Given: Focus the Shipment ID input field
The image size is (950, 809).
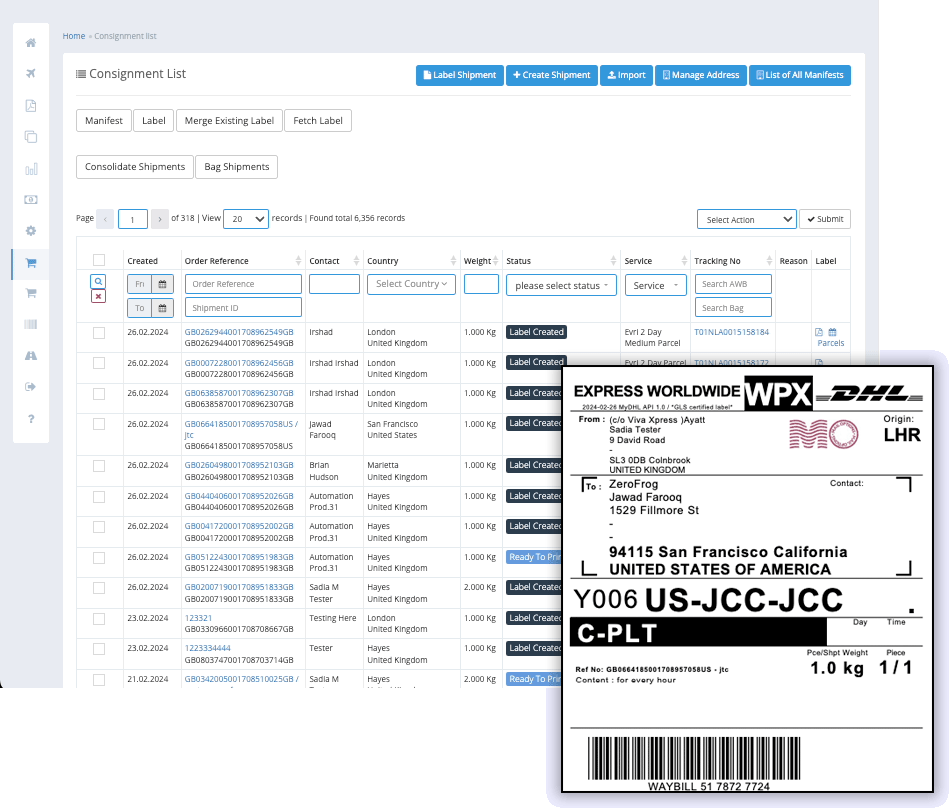Looking at the screenshot, I should pos(243,307).
